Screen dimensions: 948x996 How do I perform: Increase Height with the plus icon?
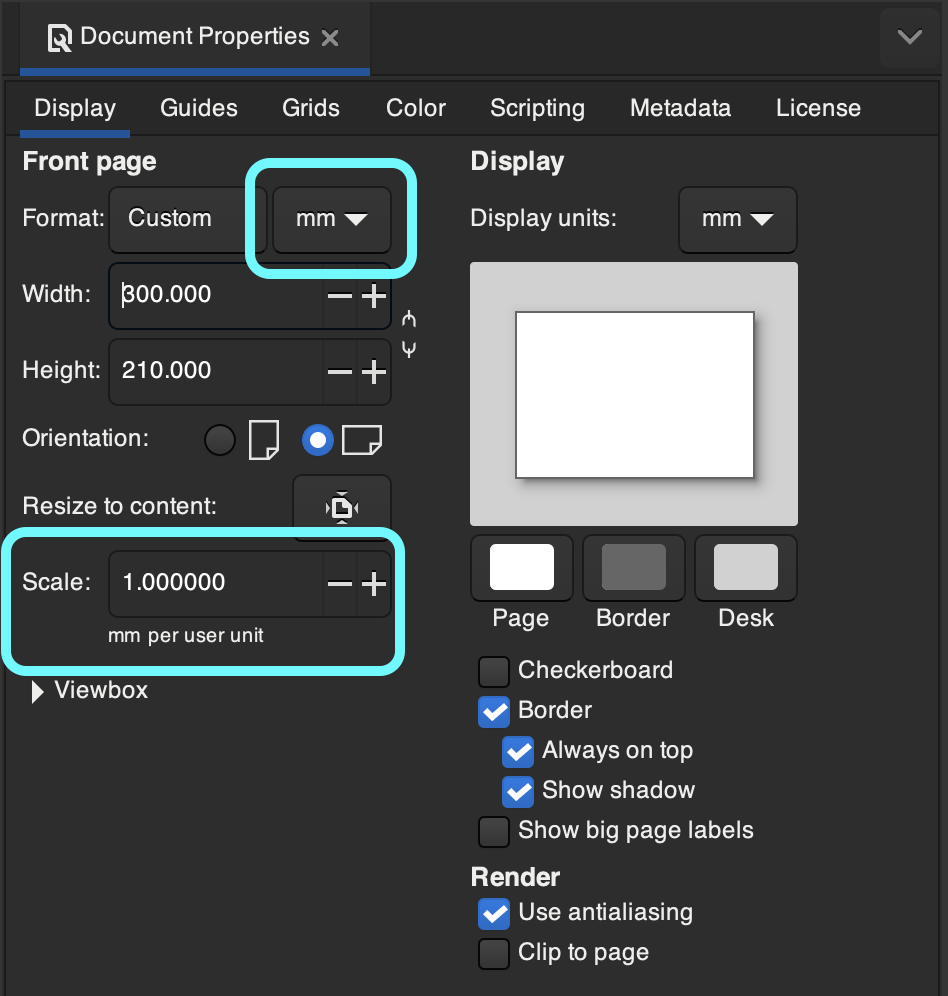(x=374, y=372)
